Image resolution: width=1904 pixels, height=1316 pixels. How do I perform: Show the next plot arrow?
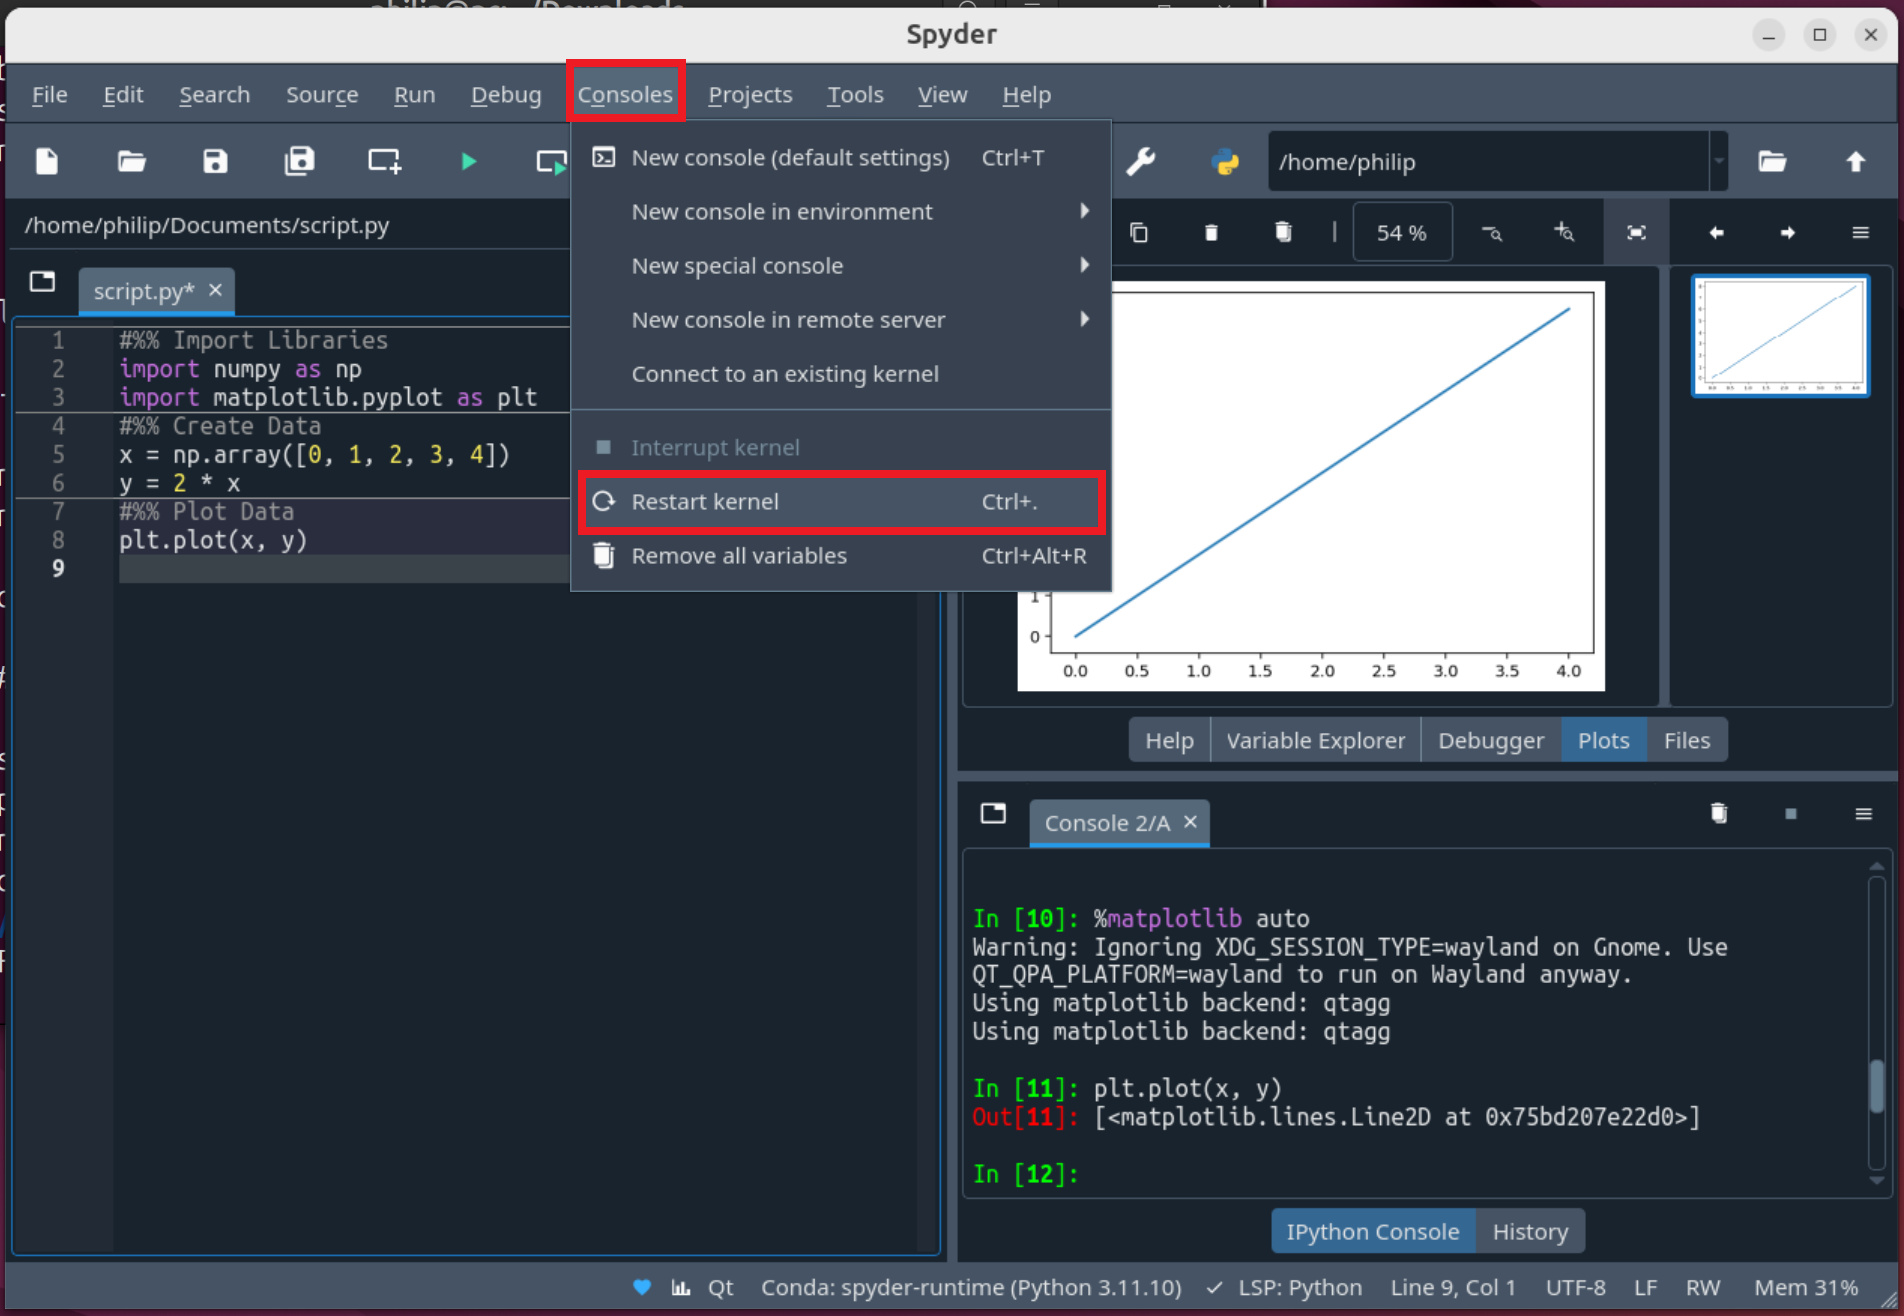(x=1788, y=233)
